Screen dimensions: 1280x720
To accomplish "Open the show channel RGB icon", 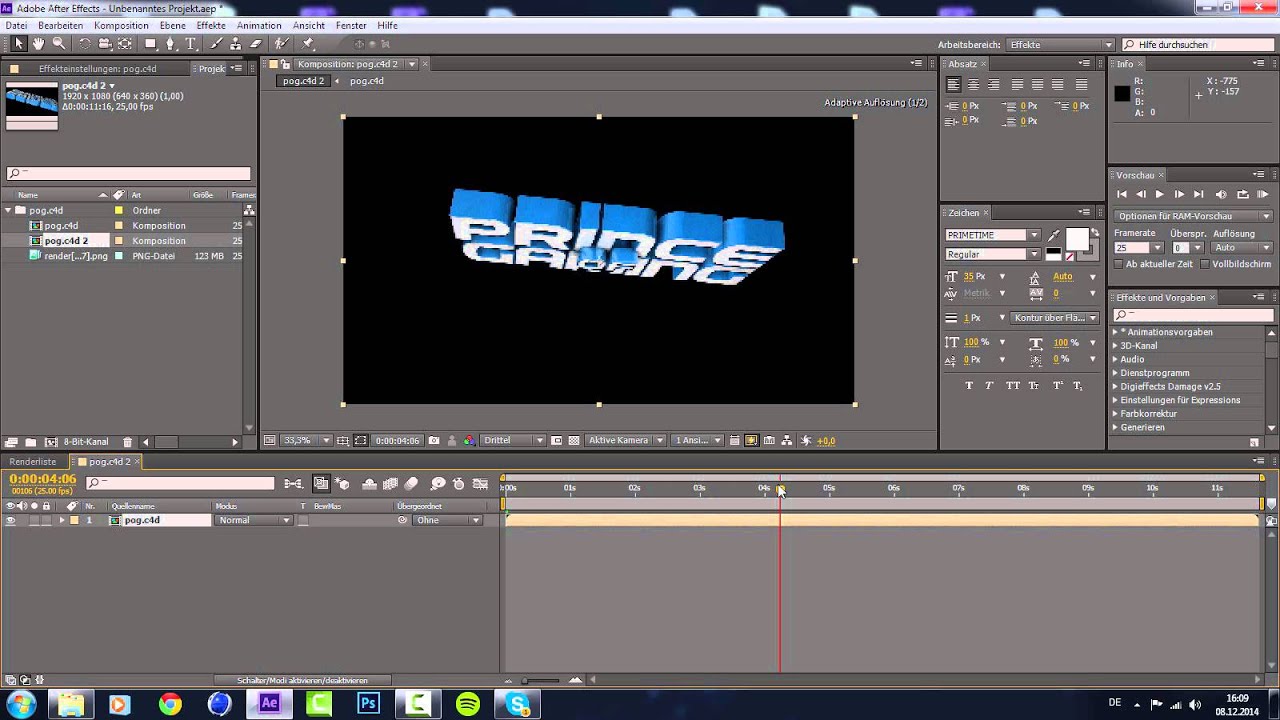I will (469, 440).
